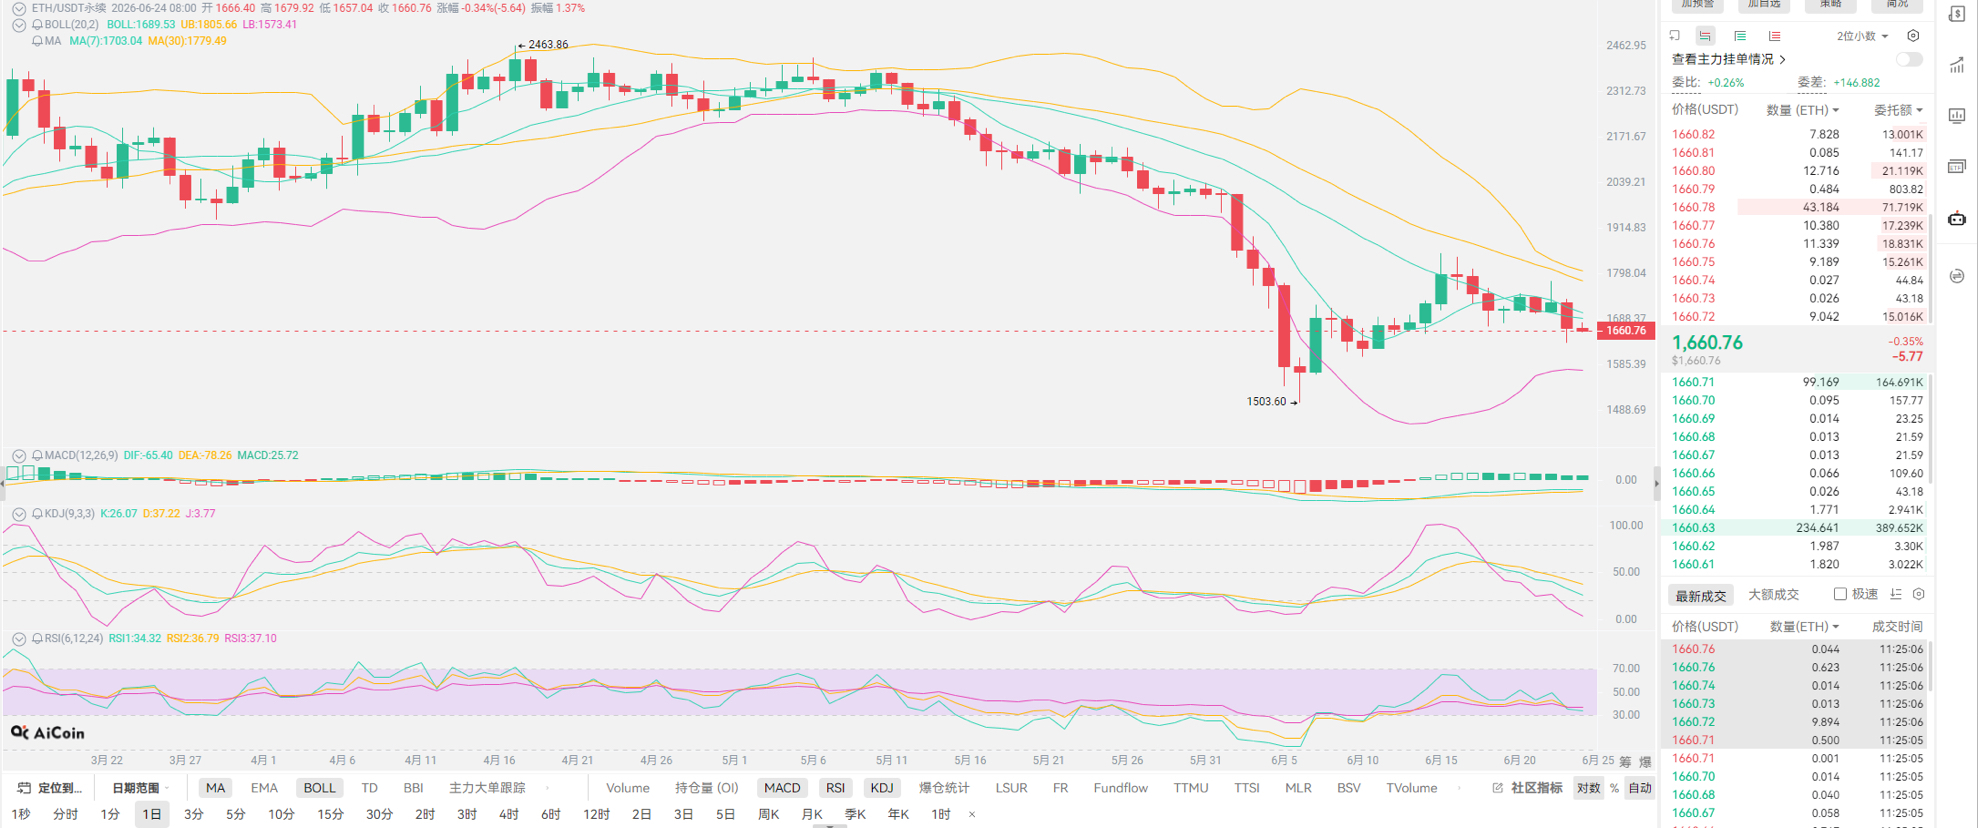Enable the 极速 checkbox
This screenshot has width=1978, height=828.
point(1840,594)
